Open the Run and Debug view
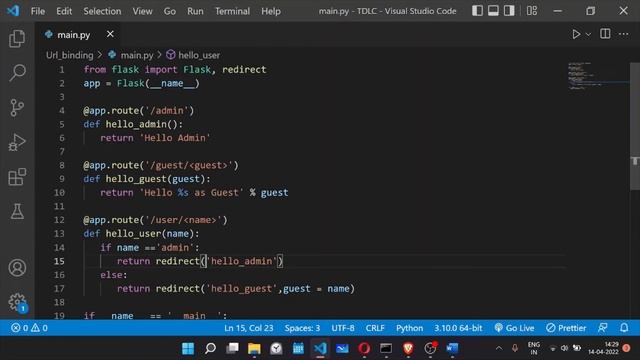This screenshot has width=640, height=360. pos(17,142)
